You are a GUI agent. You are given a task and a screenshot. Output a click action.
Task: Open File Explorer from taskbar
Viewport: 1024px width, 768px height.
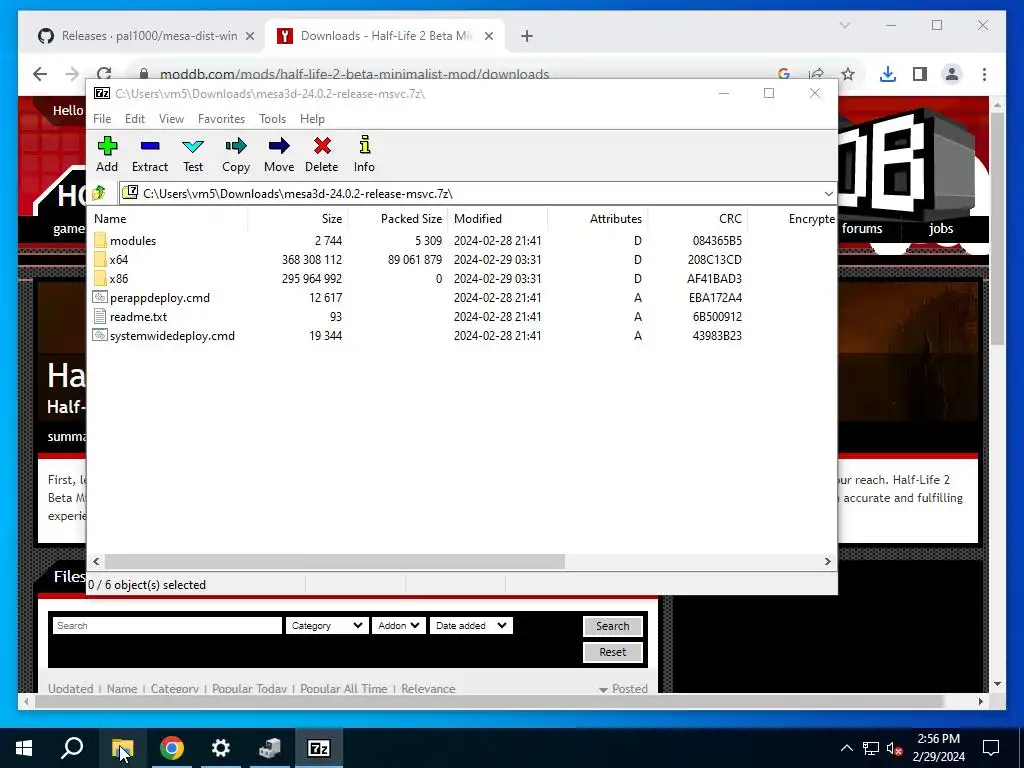(122, 748)
